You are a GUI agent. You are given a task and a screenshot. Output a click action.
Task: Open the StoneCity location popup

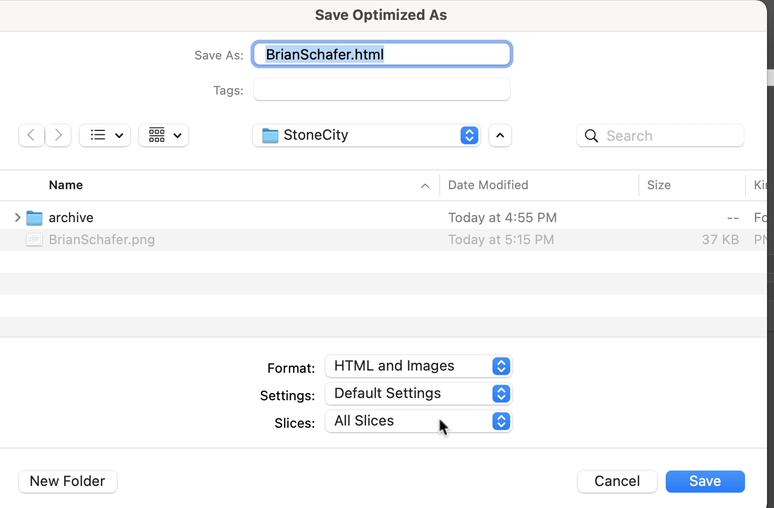(366, 135)
